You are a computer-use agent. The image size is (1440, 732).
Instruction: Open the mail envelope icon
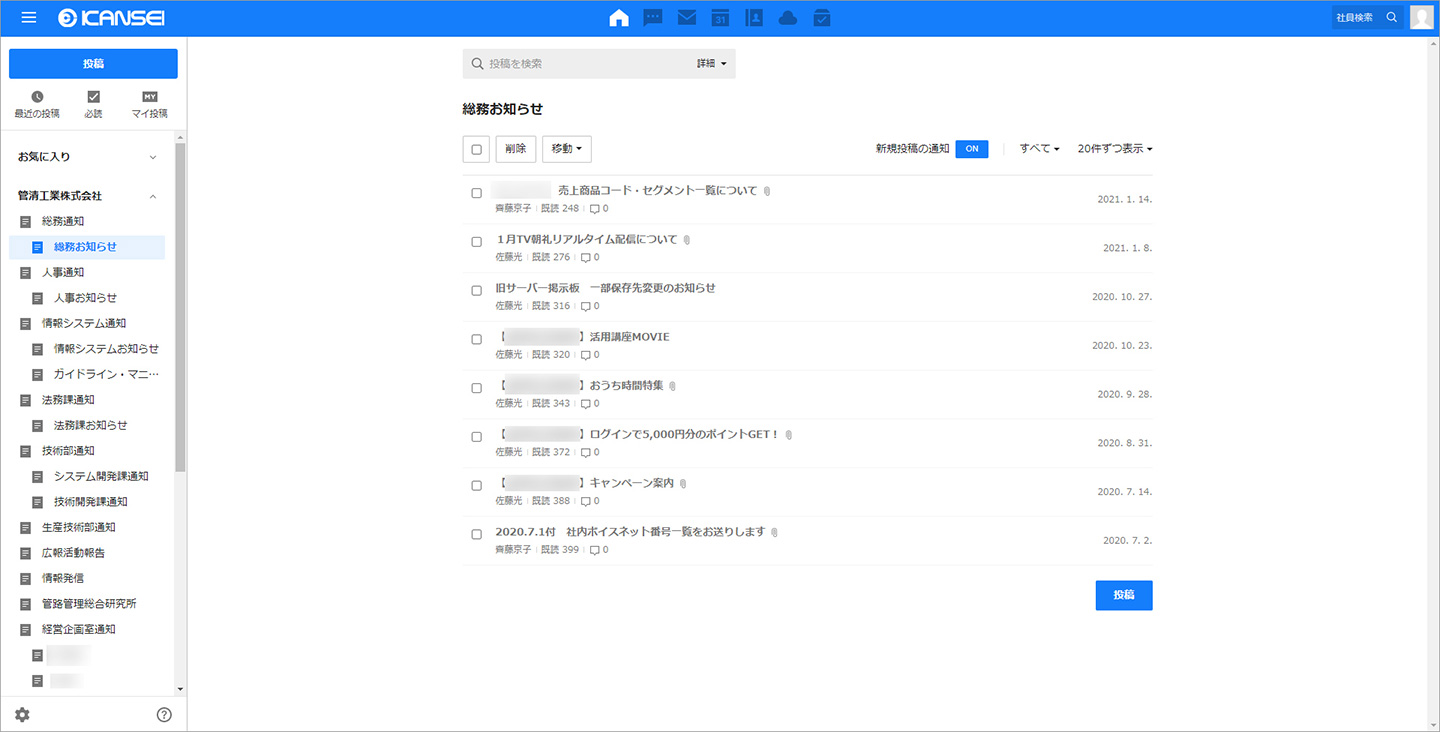(686, 18)
